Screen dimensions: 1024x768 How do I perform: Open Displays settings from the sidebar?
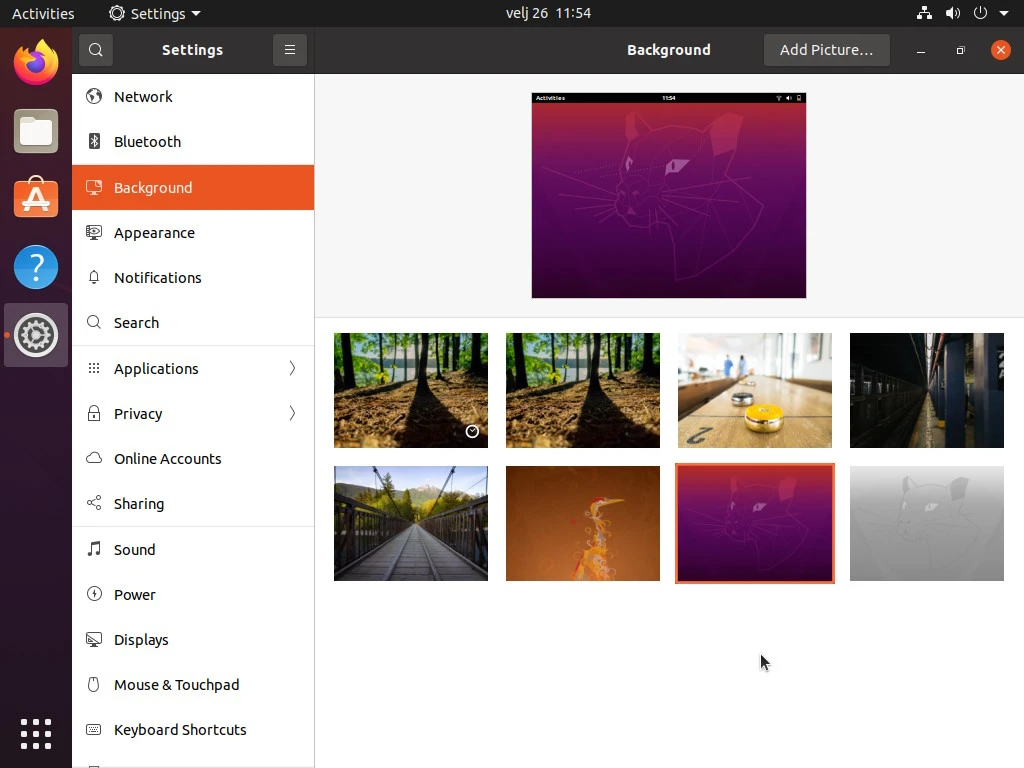[x=141, y=639]
